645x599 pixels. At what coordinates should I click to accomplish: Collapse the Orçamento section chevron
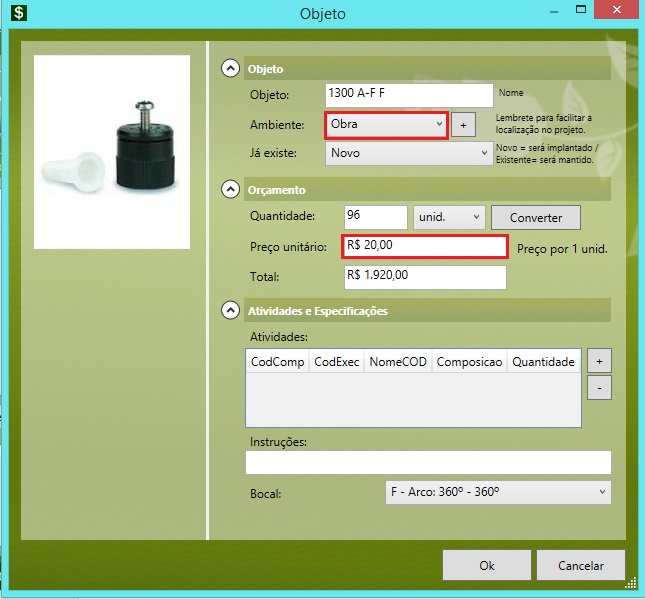coord(231,189)
